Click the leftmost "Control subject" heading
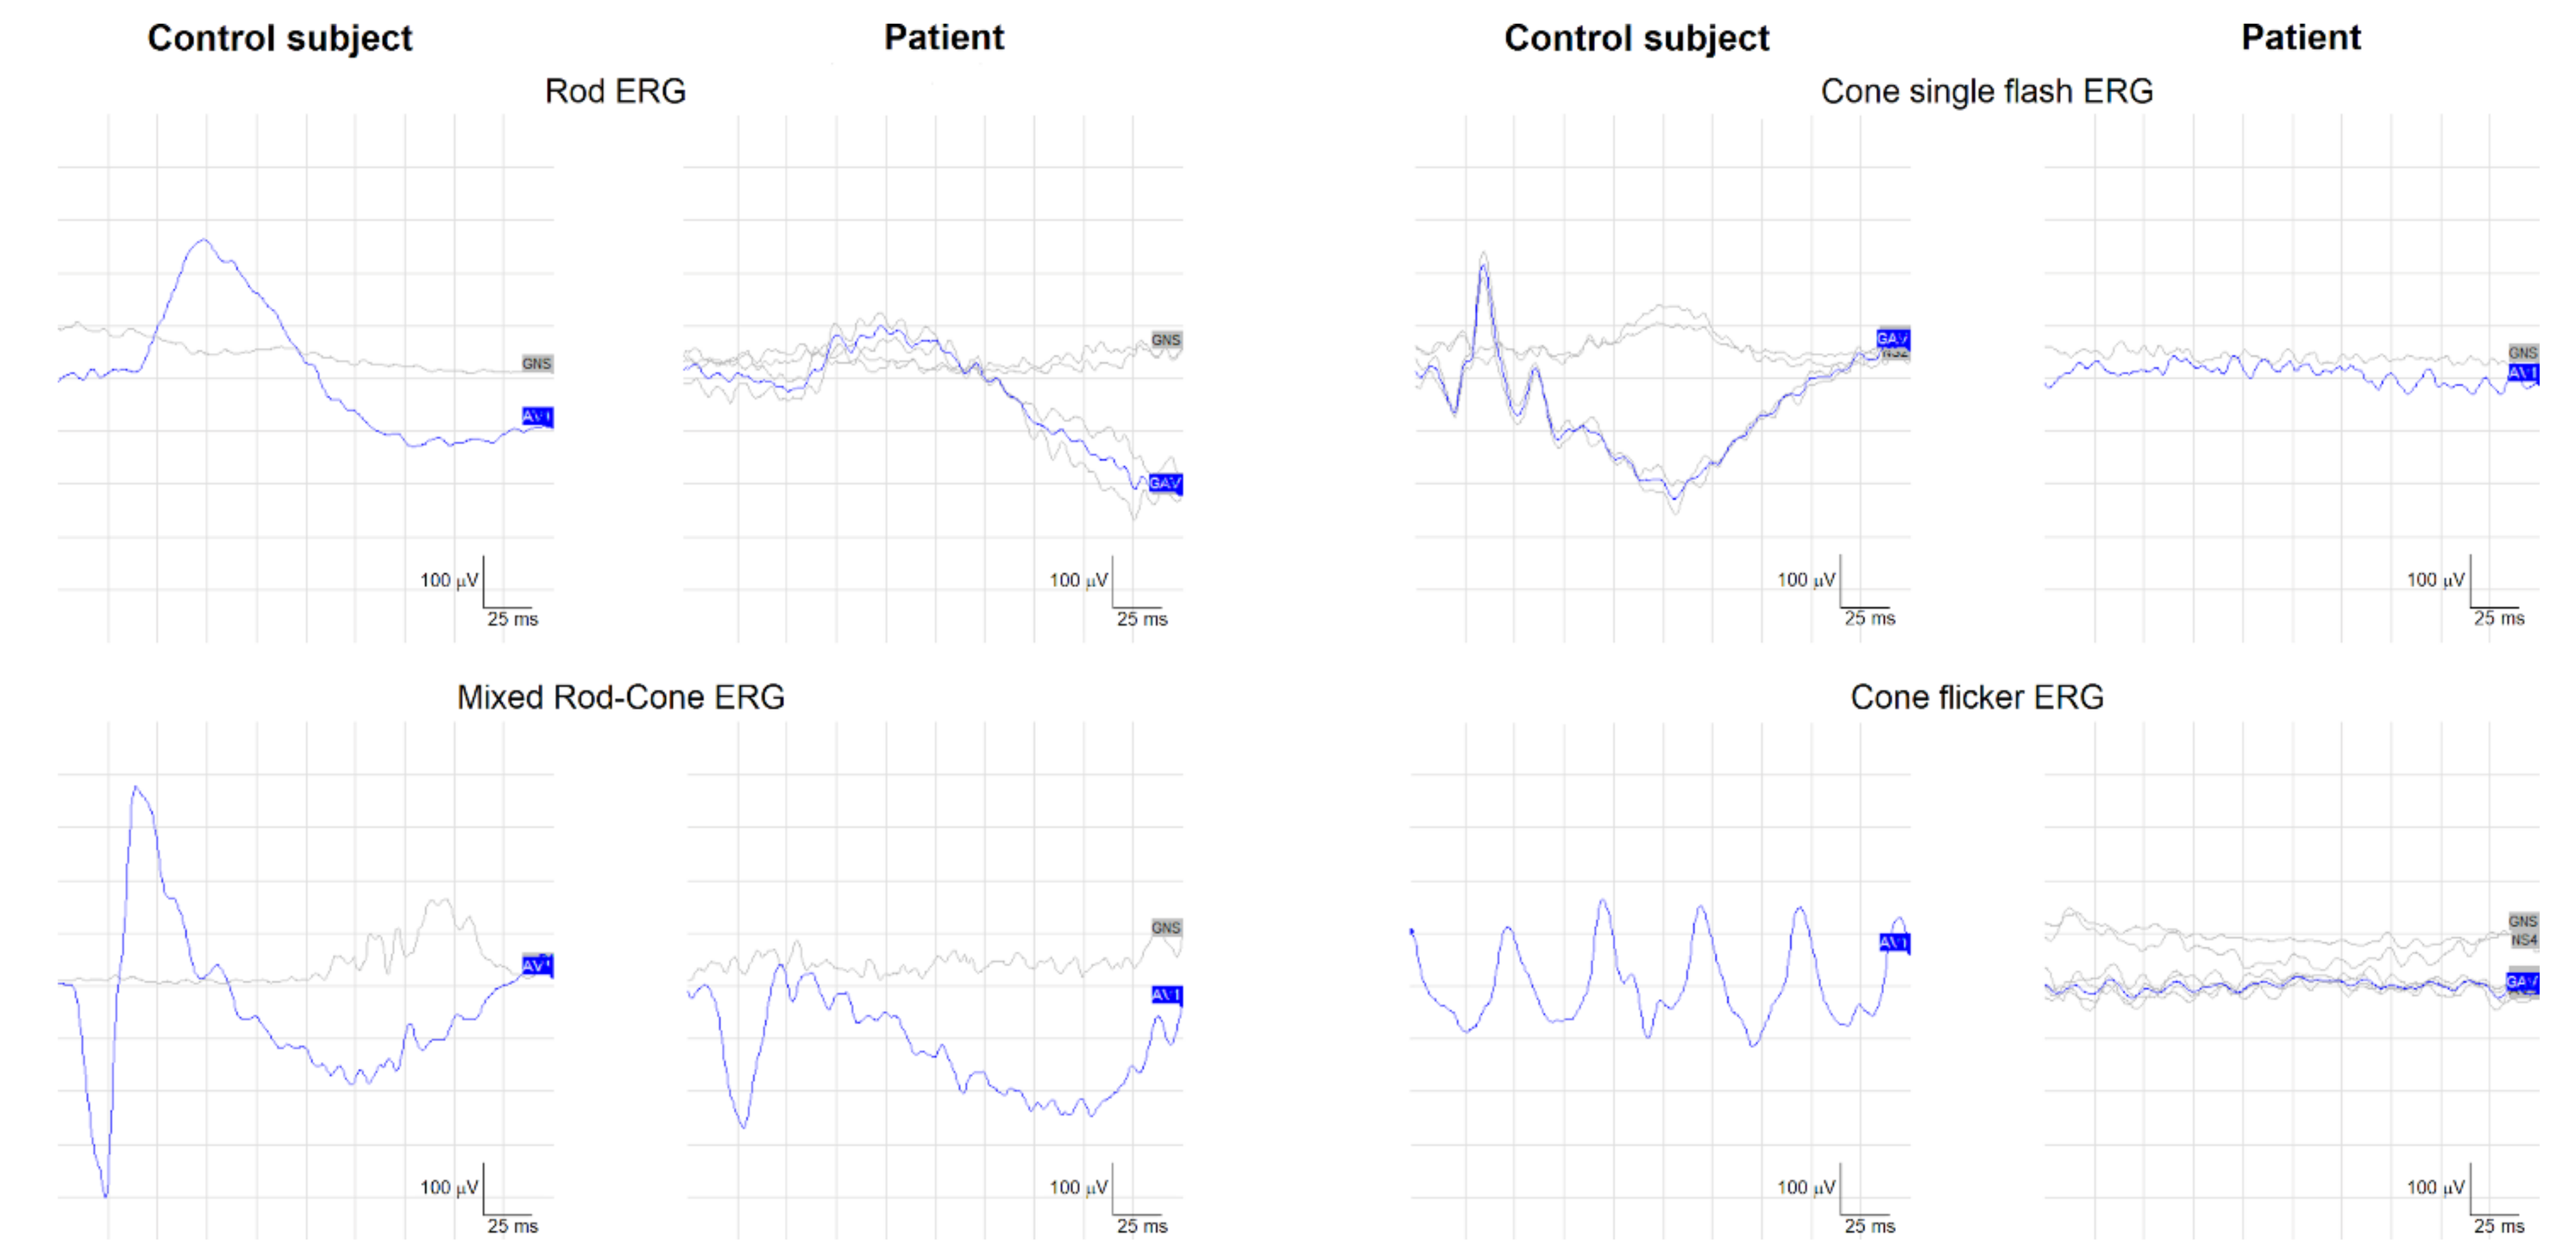 [x=279, y=38]
